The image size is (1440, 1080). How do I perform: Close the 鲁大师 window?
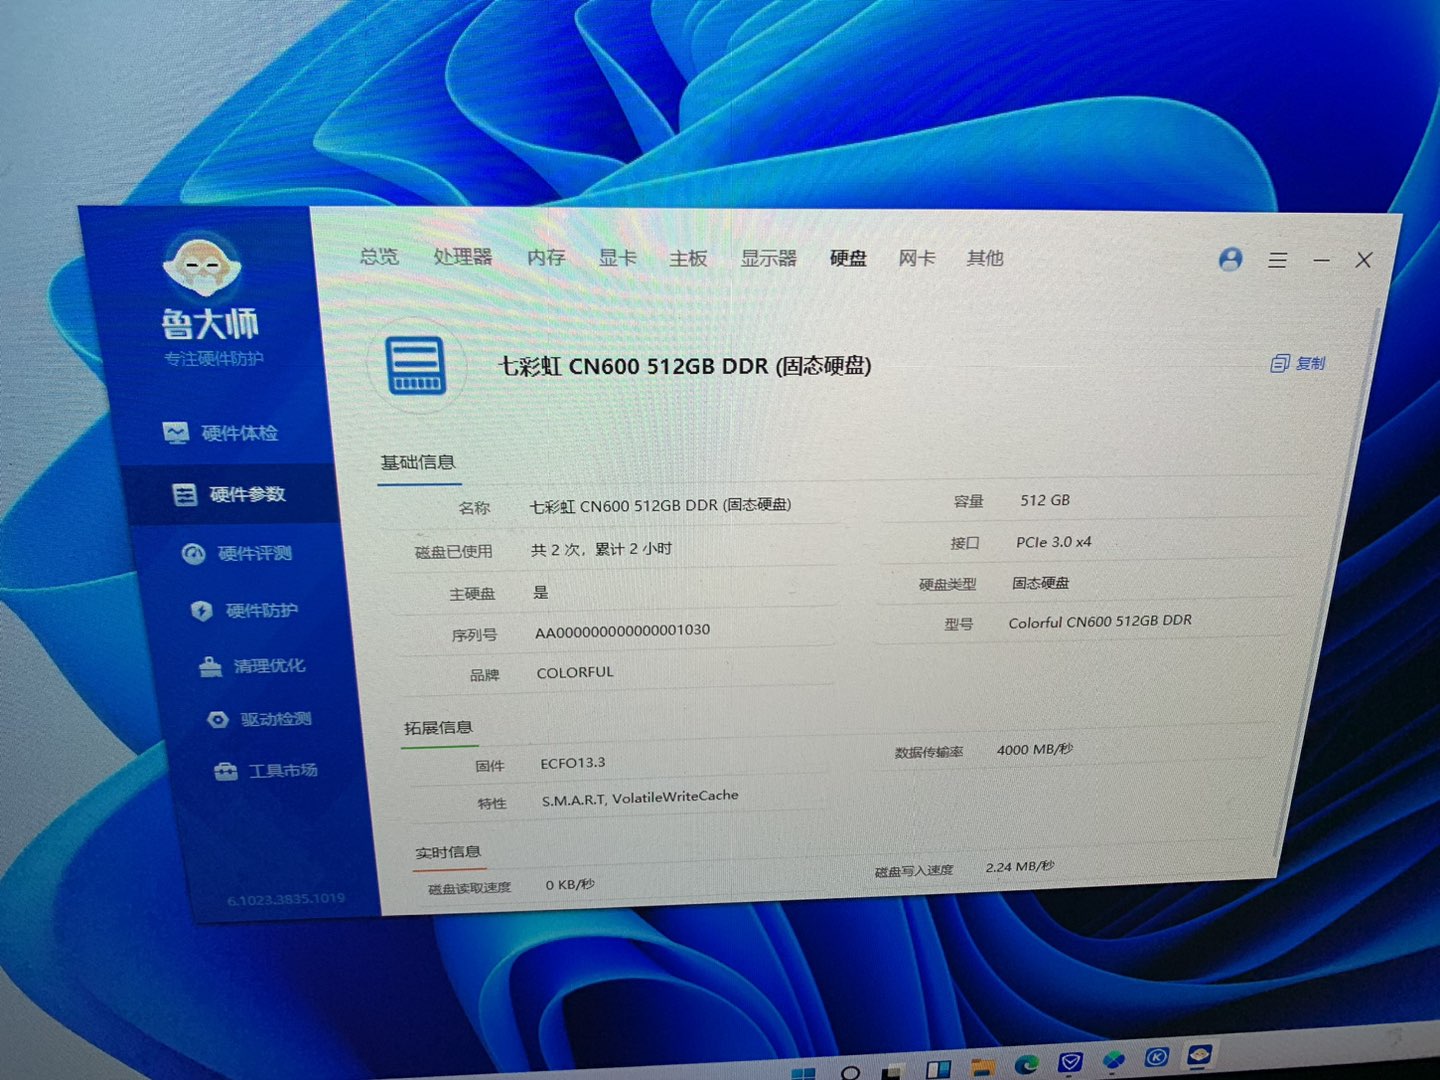point(1363,260)
